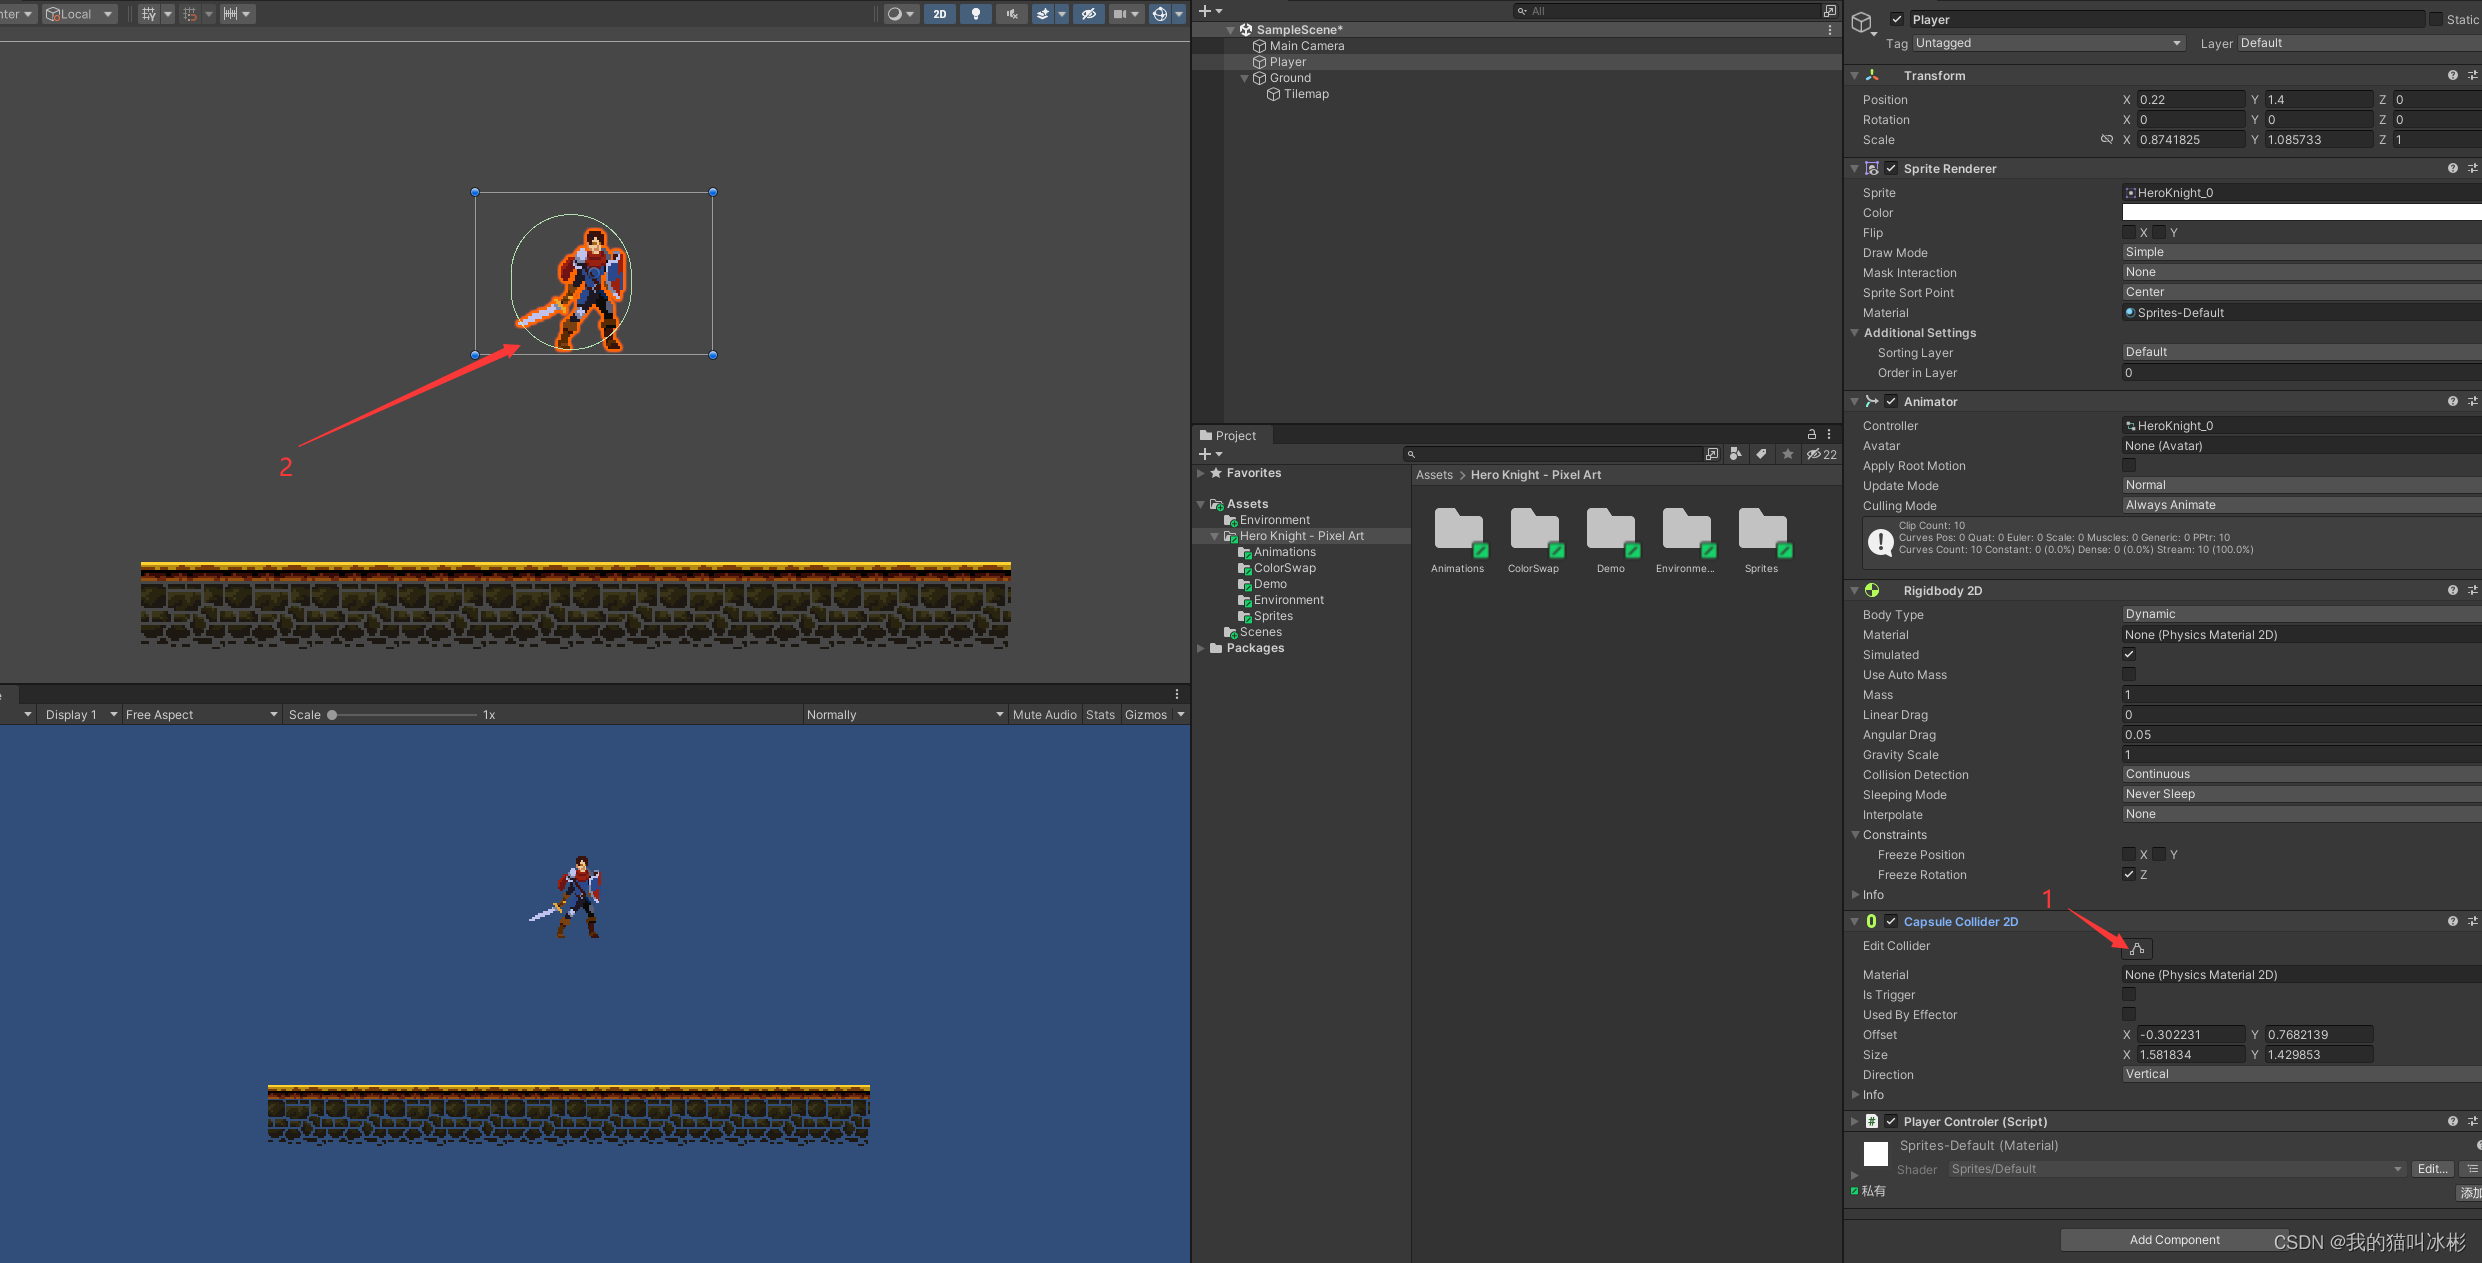Select Main Camera in Hierarchy
Viewport: 2482px width, 1263px height.
click(1306, 46)
